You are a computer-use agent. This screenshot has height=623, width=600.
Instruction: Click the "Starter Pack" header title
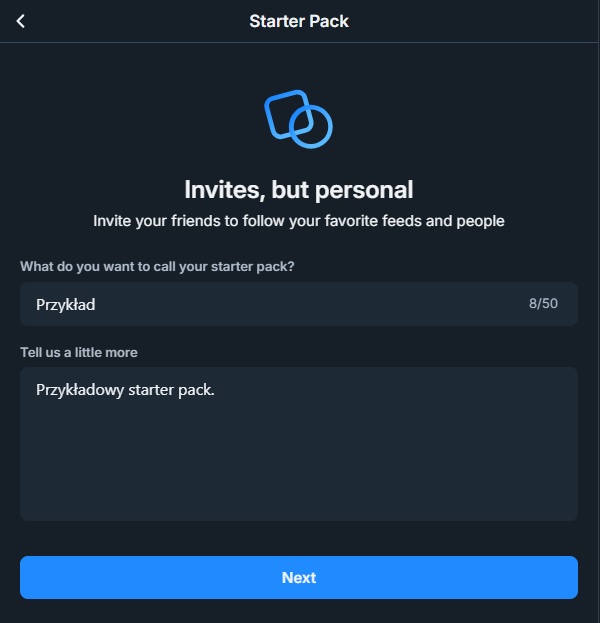[299, 21]
